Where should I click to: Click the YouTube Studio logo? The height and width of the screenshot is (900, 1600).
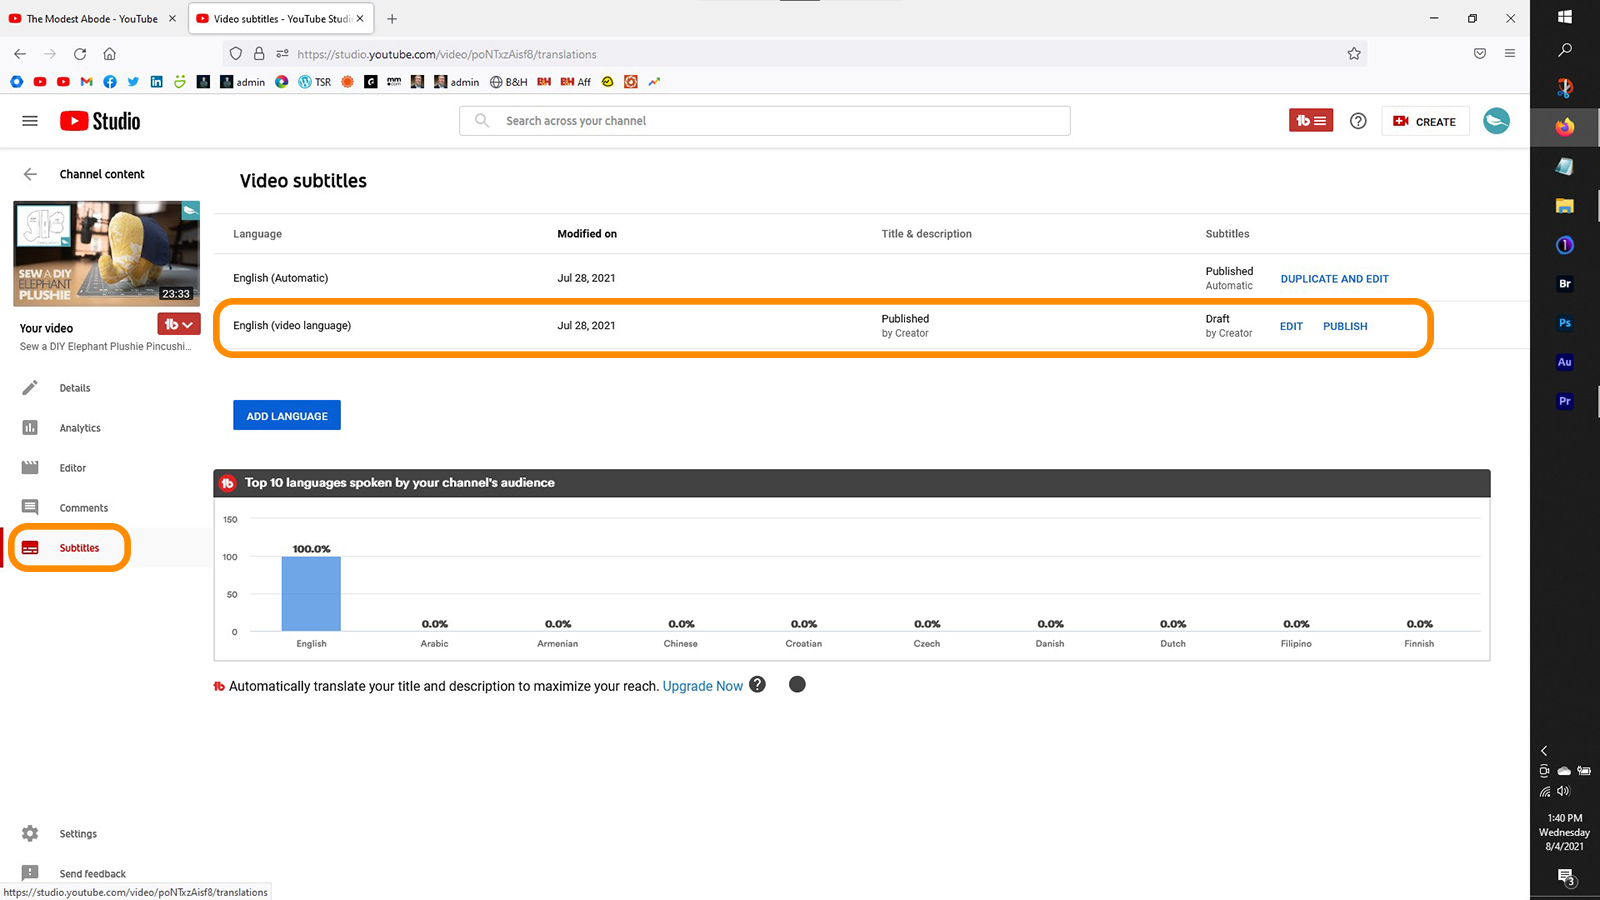pos(100,121)
